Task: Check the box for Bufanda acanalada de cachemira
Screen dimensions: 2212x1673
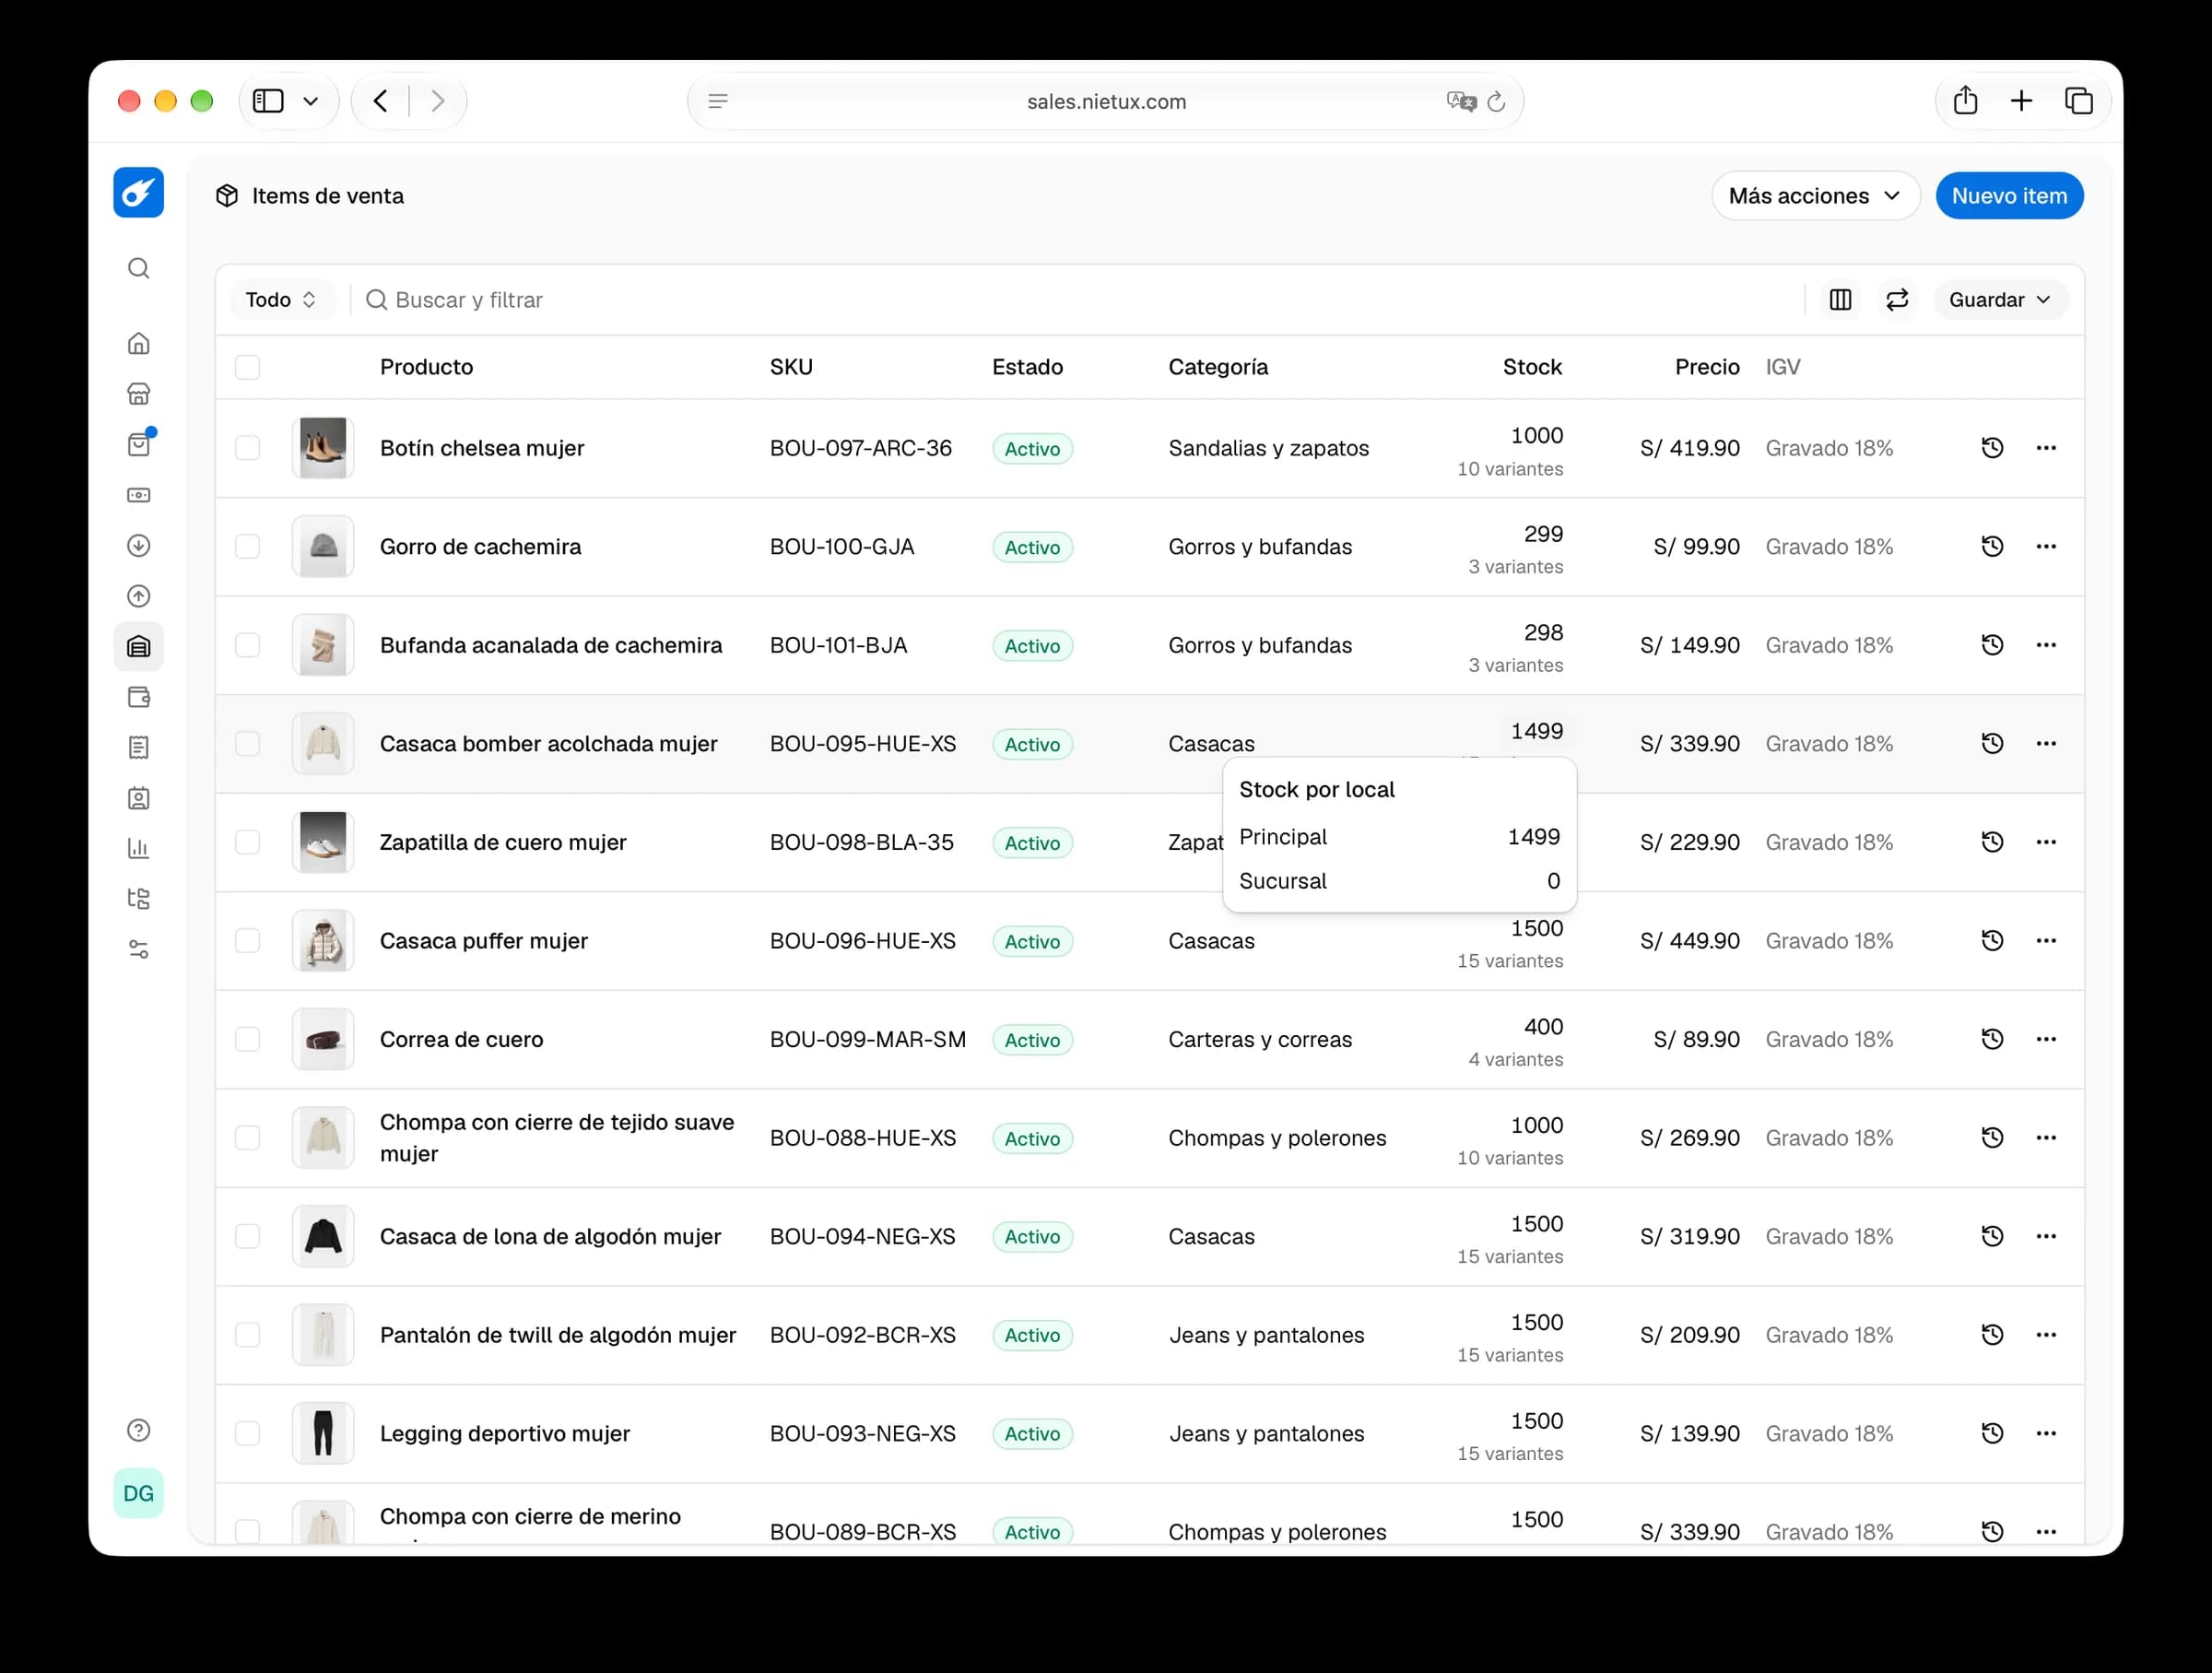Action: 248,645
